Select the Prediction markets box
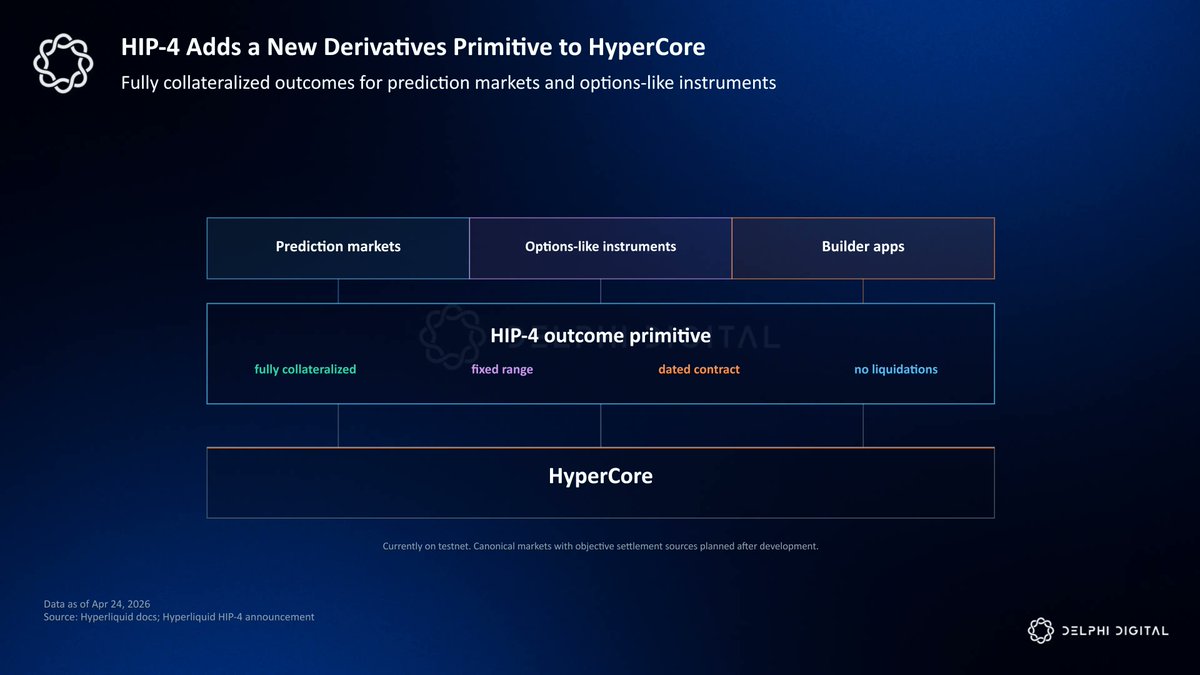1200x675 pixels. click(338, 247)
